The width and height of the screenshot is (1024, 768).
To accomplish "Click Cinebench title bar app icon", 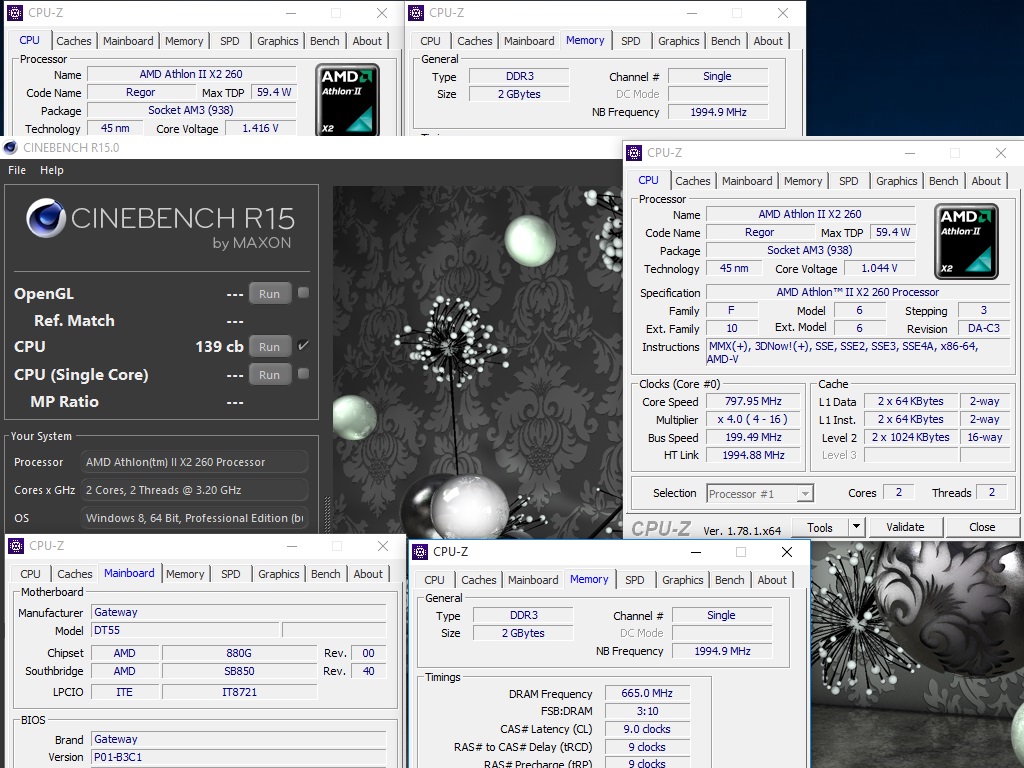I will tap(10, 148).
